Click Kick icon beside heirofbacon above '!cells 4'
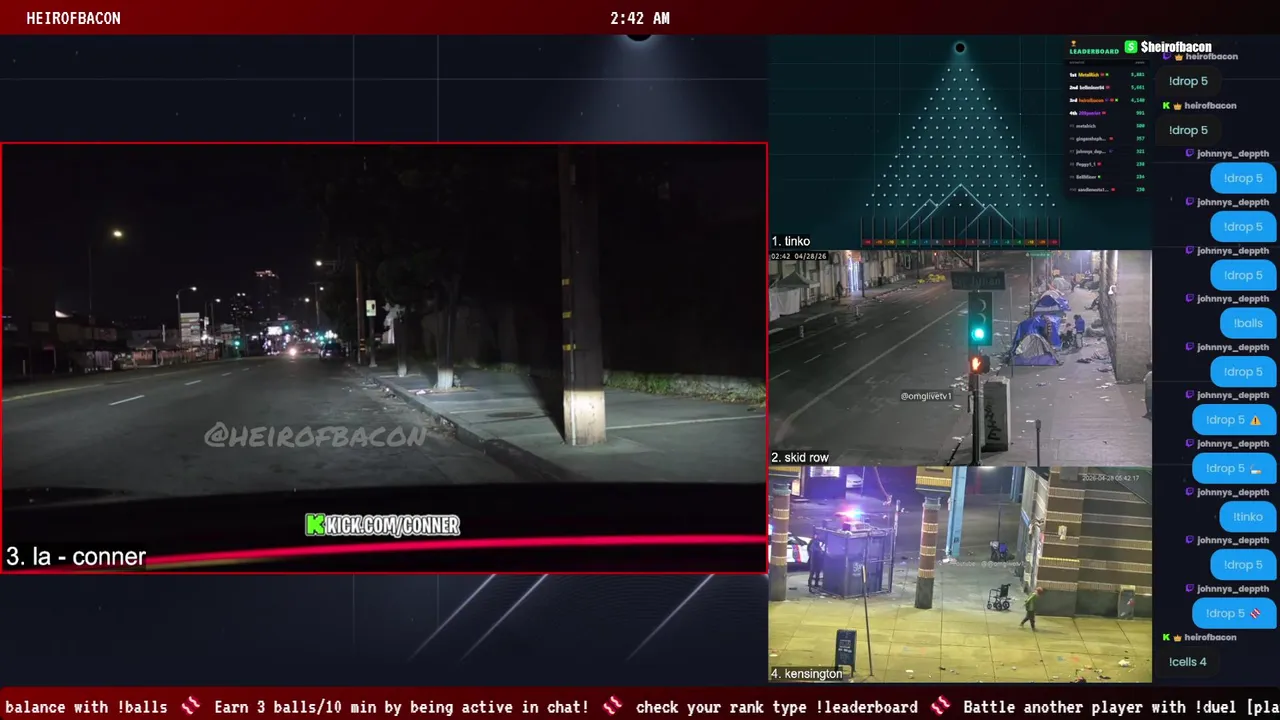 pyautogui.click(x=1166, y=637)
